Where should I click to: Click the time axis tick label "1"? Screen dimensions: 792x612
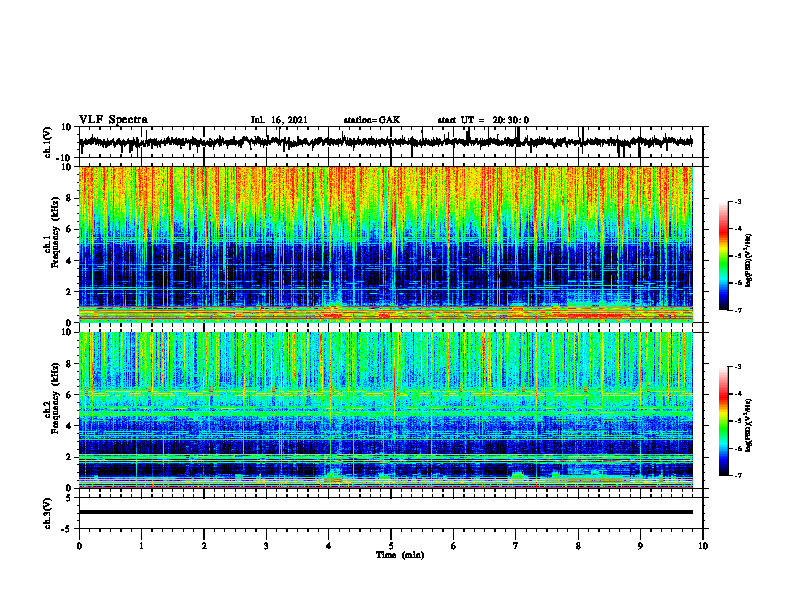click(x=141, y=546)
